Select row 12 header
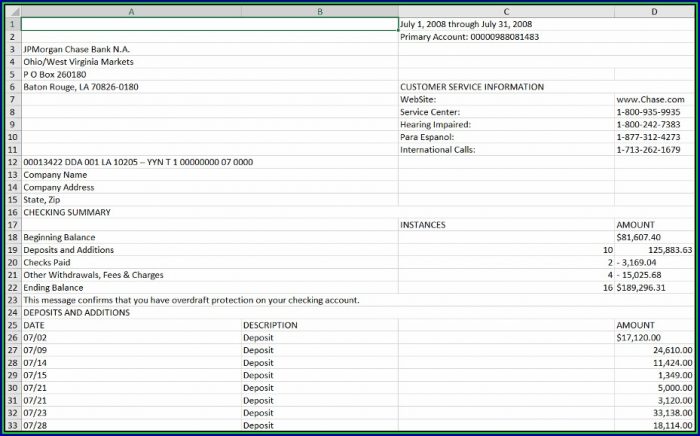 pos(13,162)
